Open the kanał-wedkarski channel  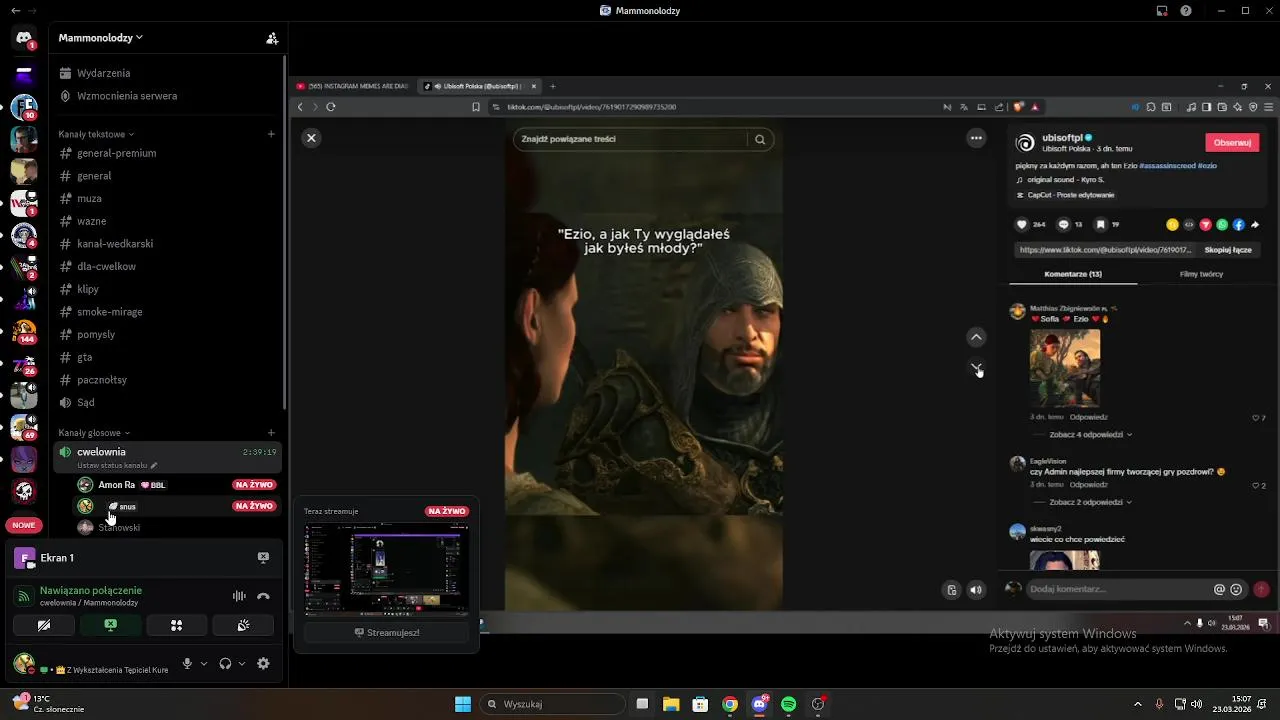coord(115,244)
